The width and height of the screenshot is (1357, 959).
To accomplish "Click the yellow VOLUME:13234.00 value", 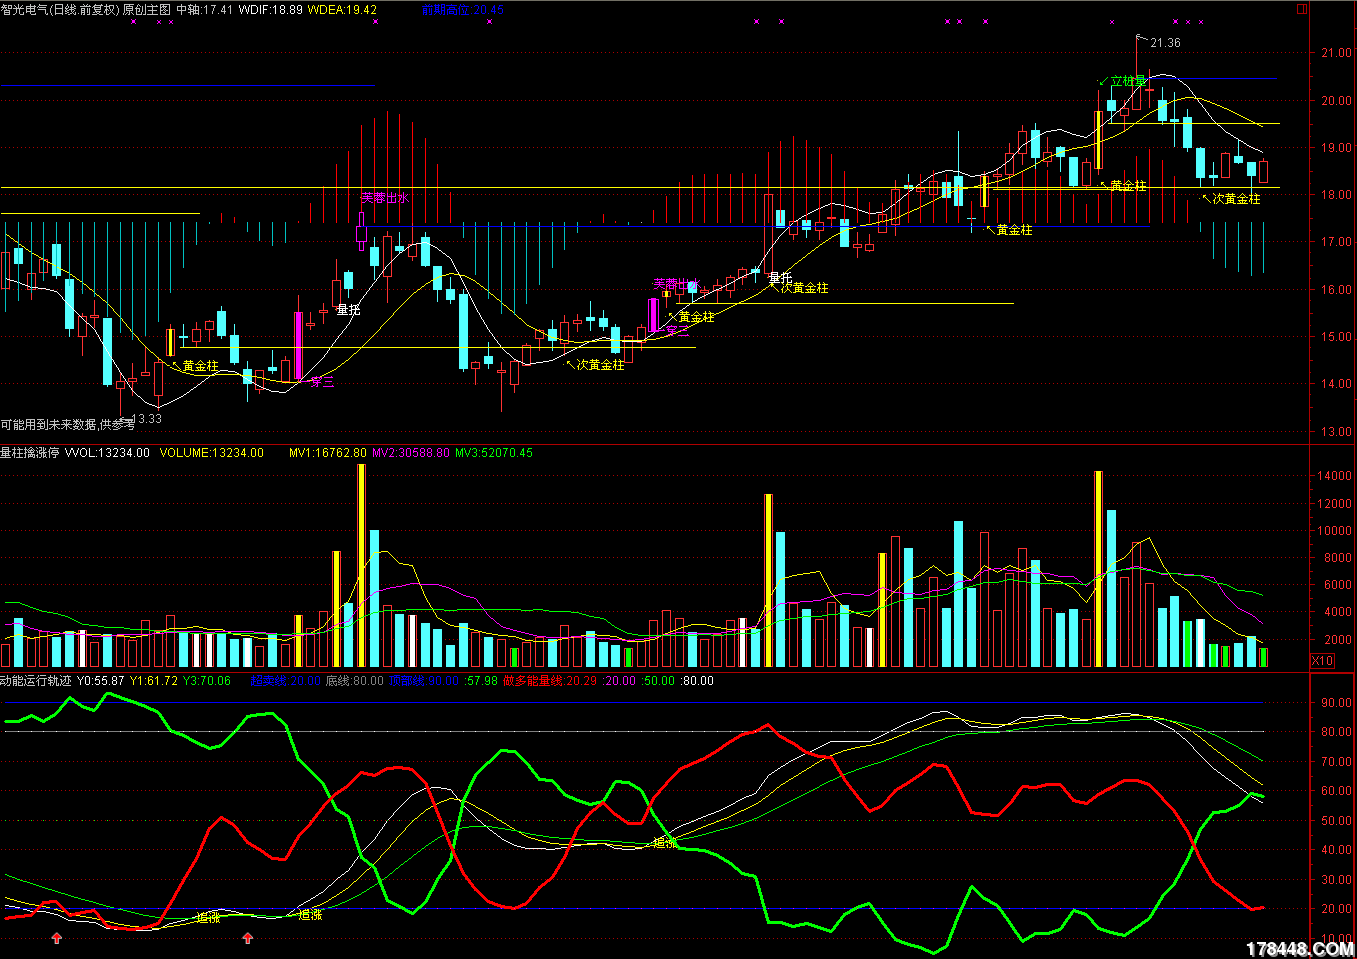I will (212, 453).
